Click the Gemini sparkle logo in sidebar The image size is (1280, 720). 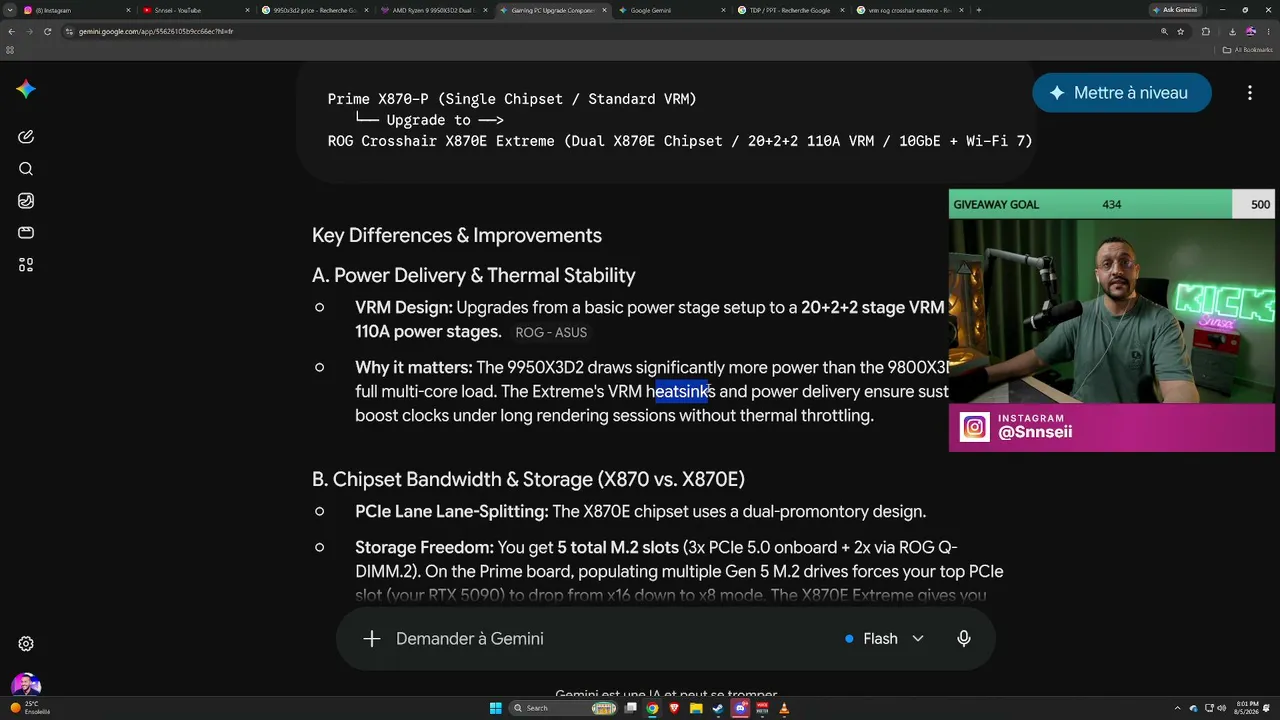click(26, 90)
